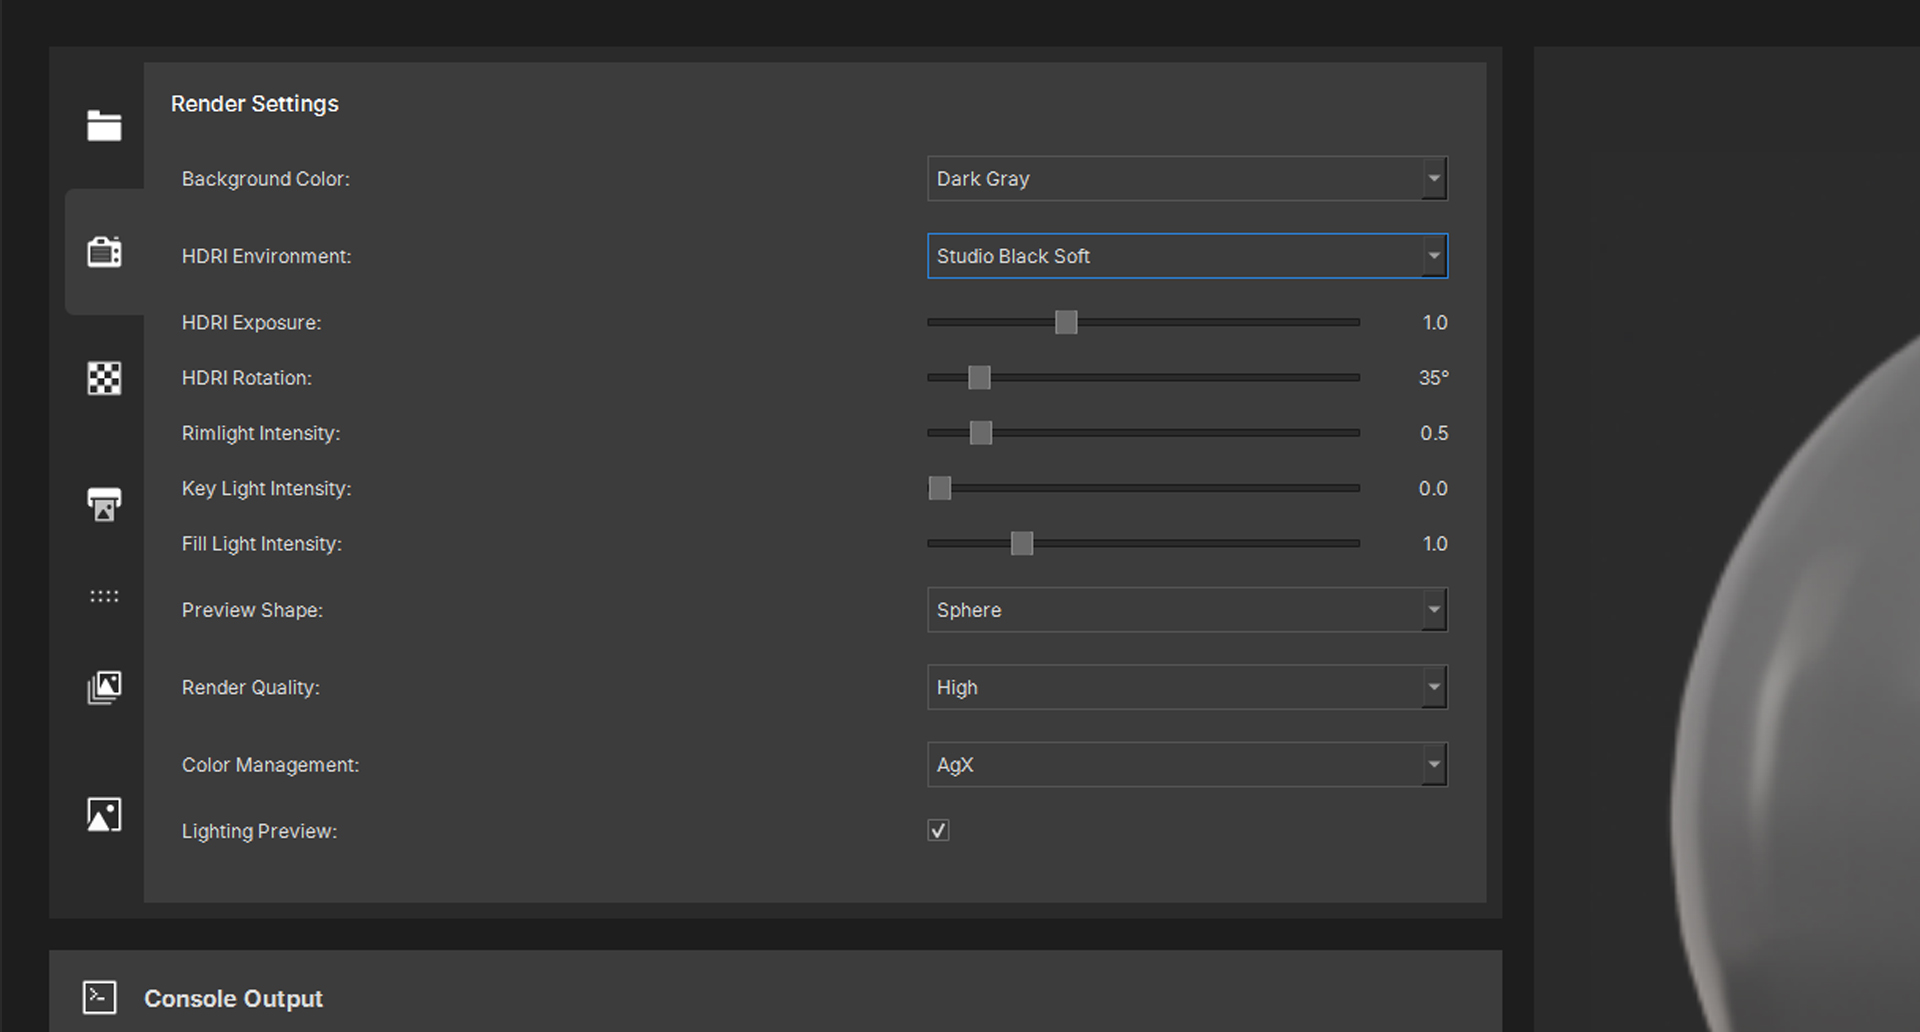The image size is (1920, 1032).
Task: Click the Background Color label
Action: [x=266, y=179]
